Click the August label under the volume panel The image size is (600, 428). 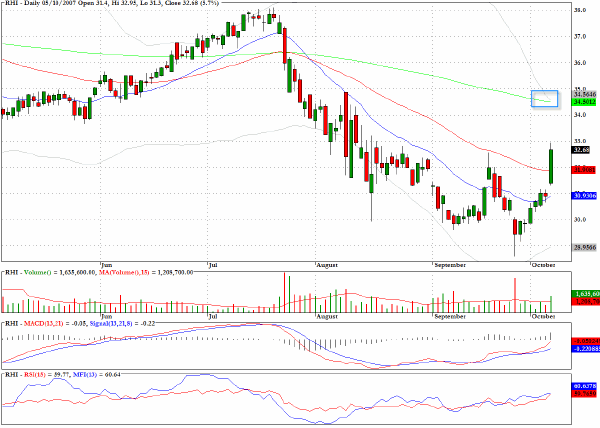(x=327, y=316)
